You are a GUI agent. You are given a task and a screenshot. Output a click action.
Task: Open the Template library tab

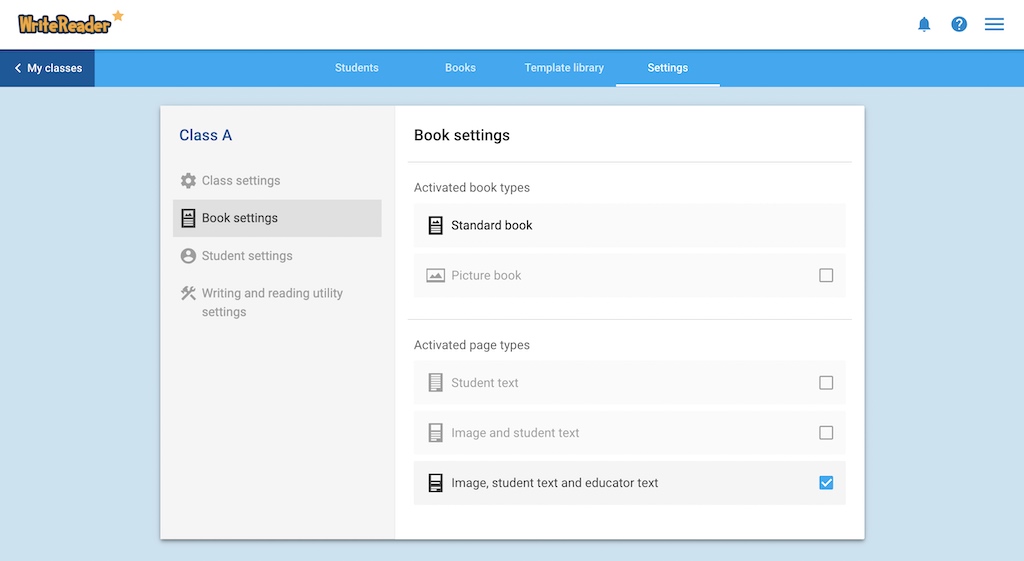click(564, 68)
